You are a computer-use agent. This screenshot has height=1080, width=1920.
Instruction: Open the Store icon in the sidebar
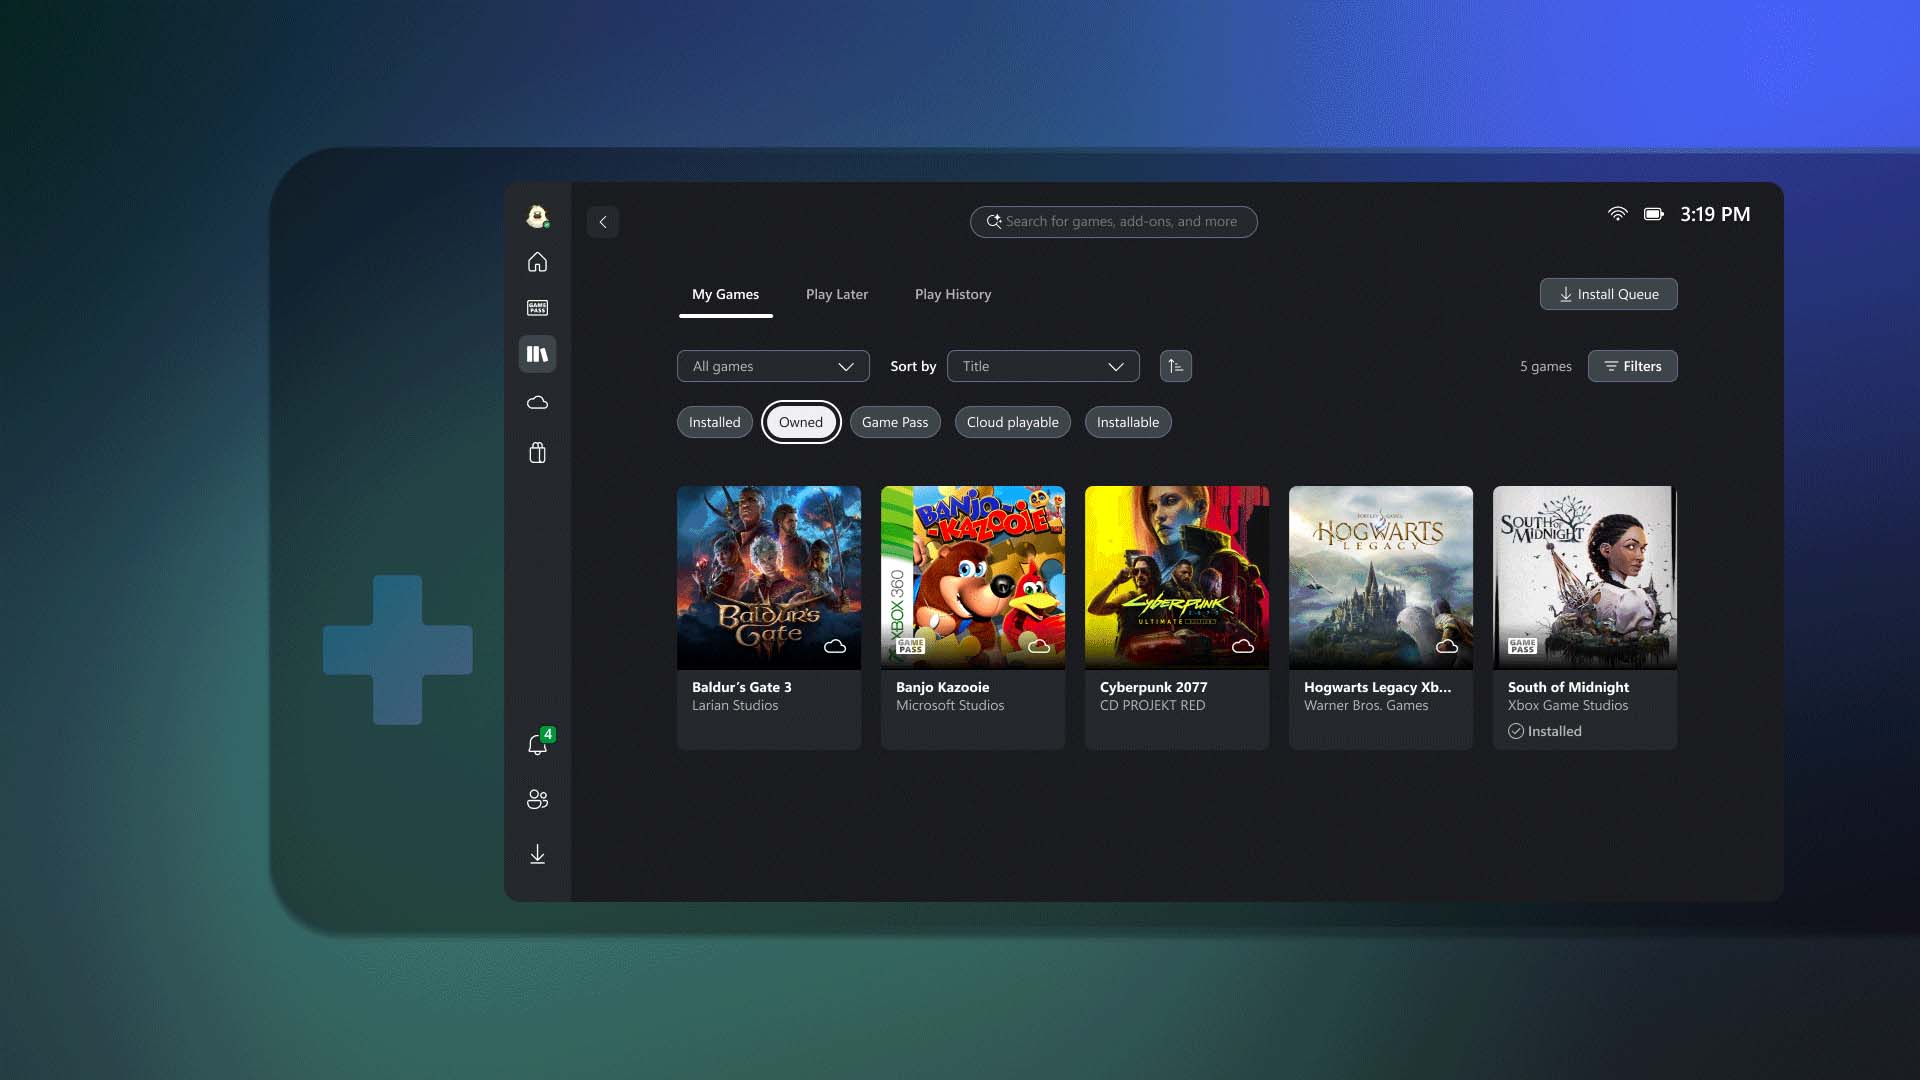pyautogui.click(x=537, y=452)
